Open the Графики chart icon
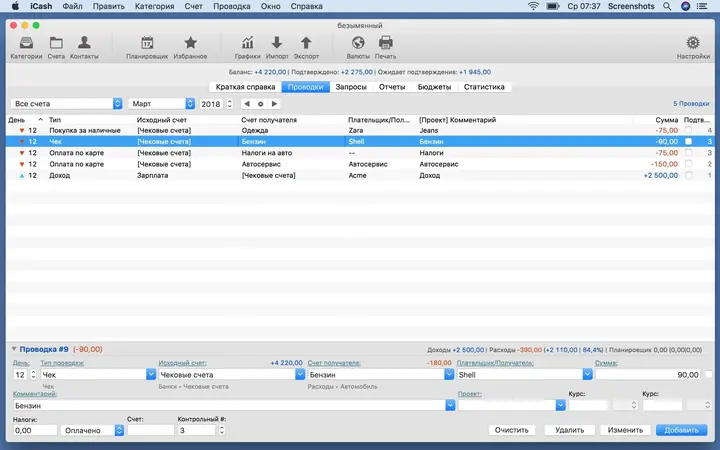Image resolution: width=720 pixels, height=450 pixels. click(248, 43)
